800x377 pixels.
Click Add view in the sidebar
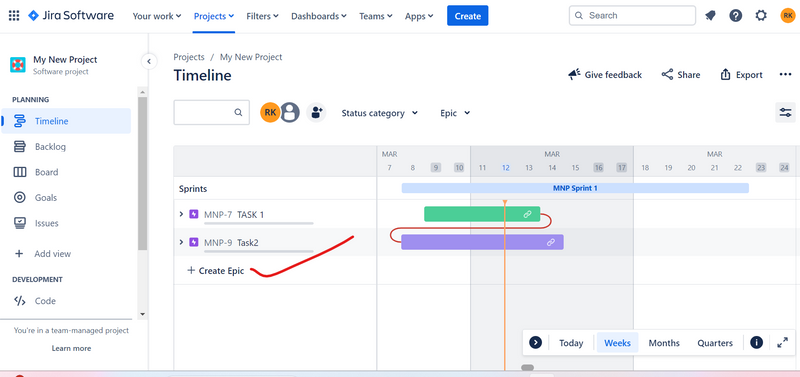tap(66, 254)
